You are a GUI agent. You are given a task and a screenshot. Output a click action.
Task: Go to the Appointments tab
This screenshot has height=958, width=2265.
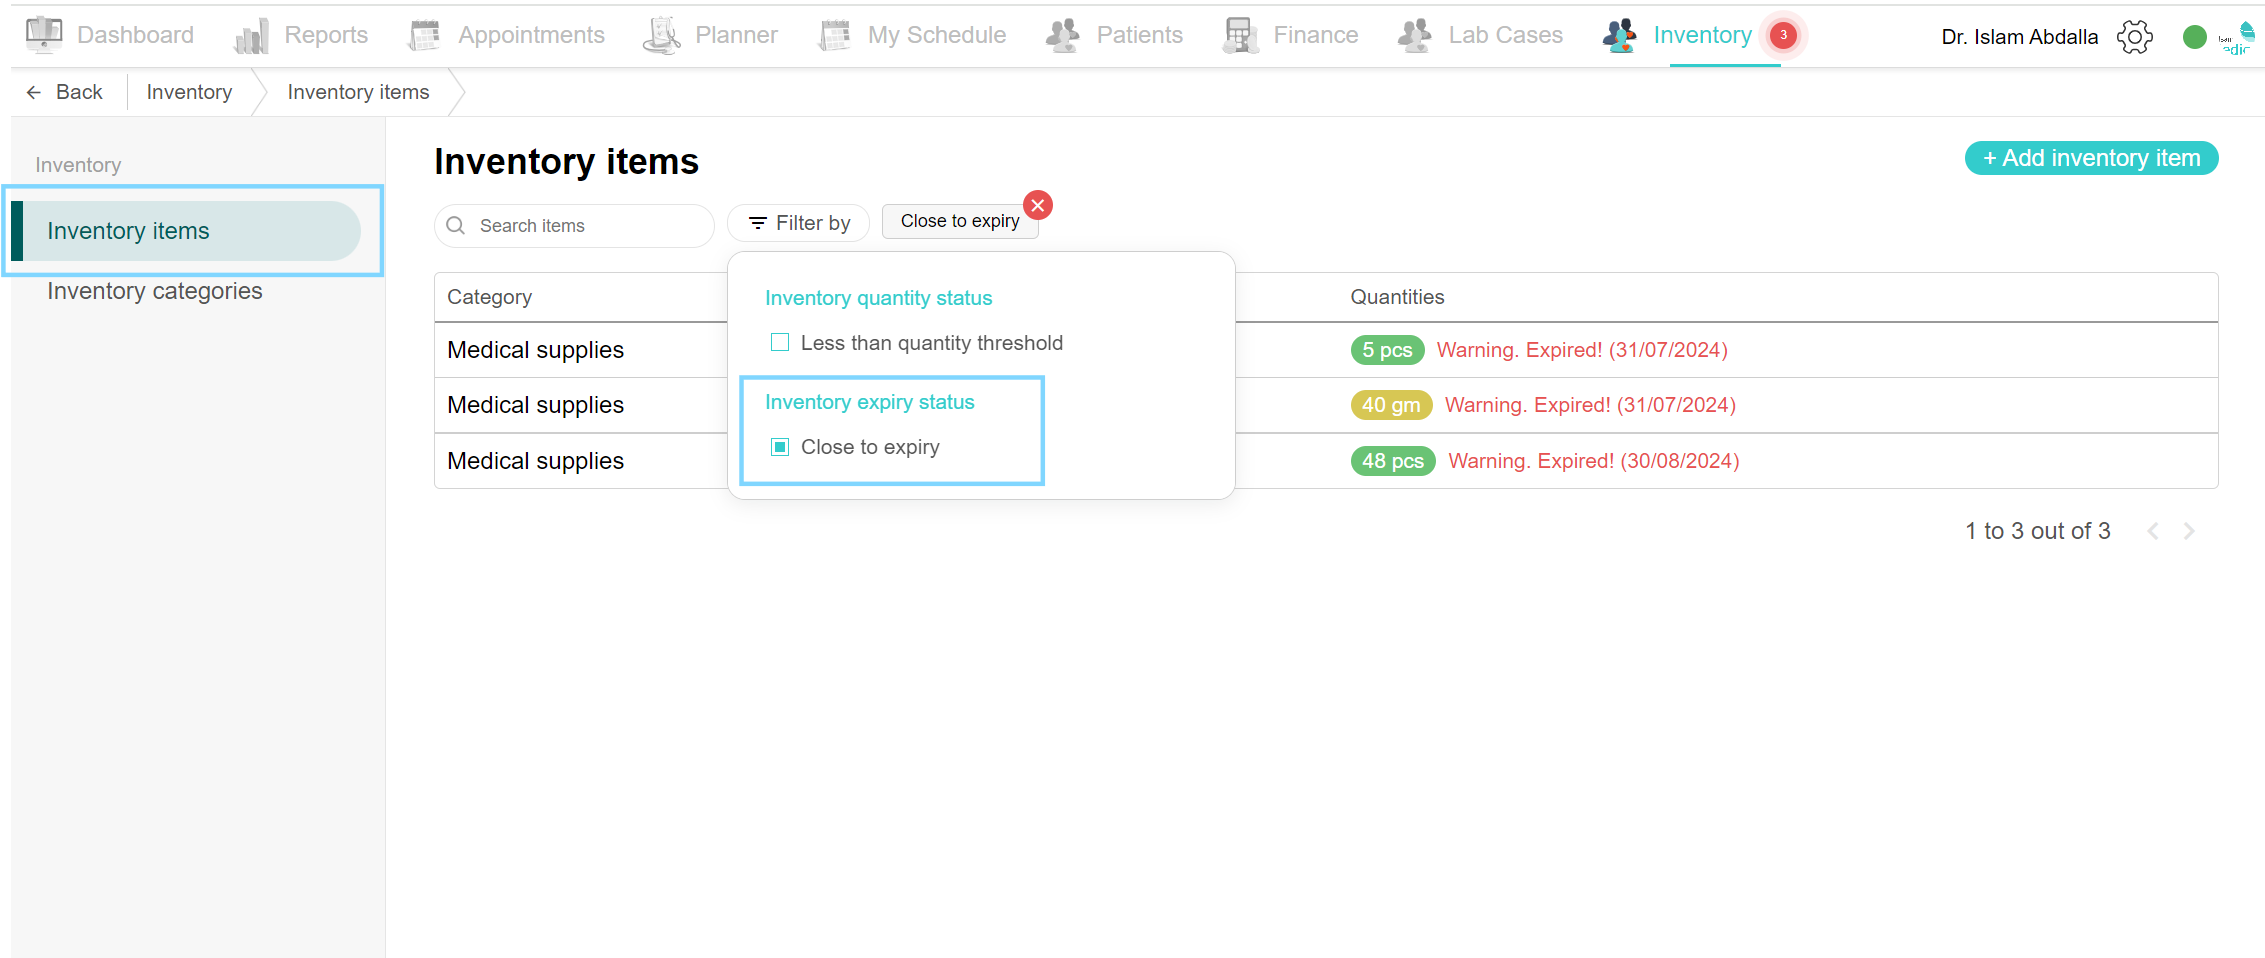click(506, 36)
